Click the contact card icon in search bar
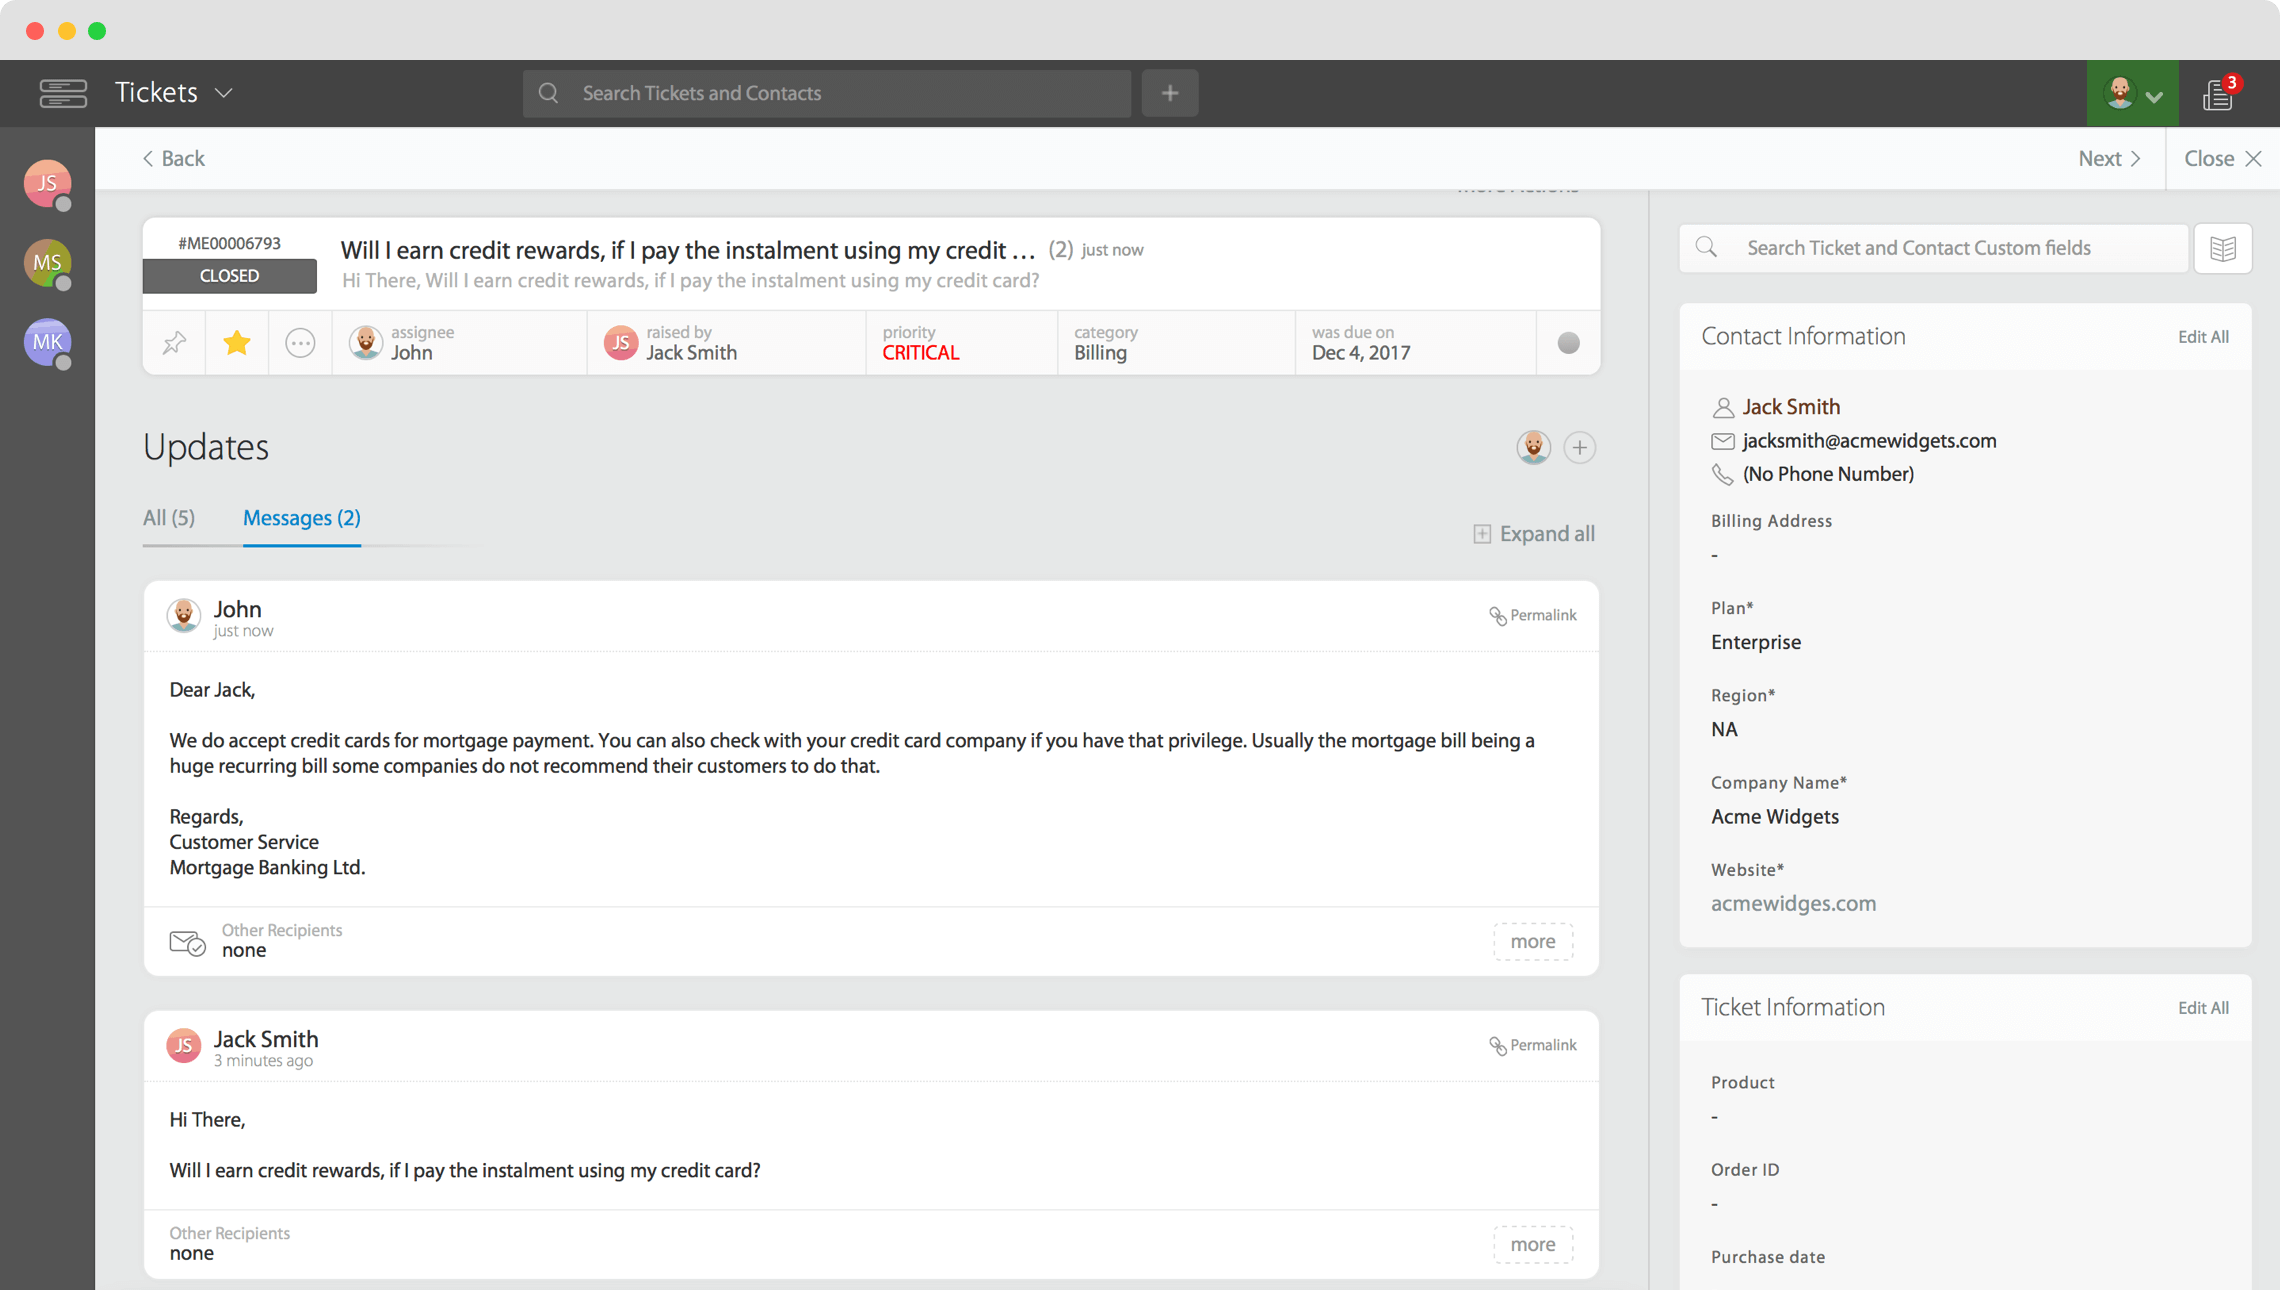This screenshot has height=1290, width=2280. tap(2224, 247)
